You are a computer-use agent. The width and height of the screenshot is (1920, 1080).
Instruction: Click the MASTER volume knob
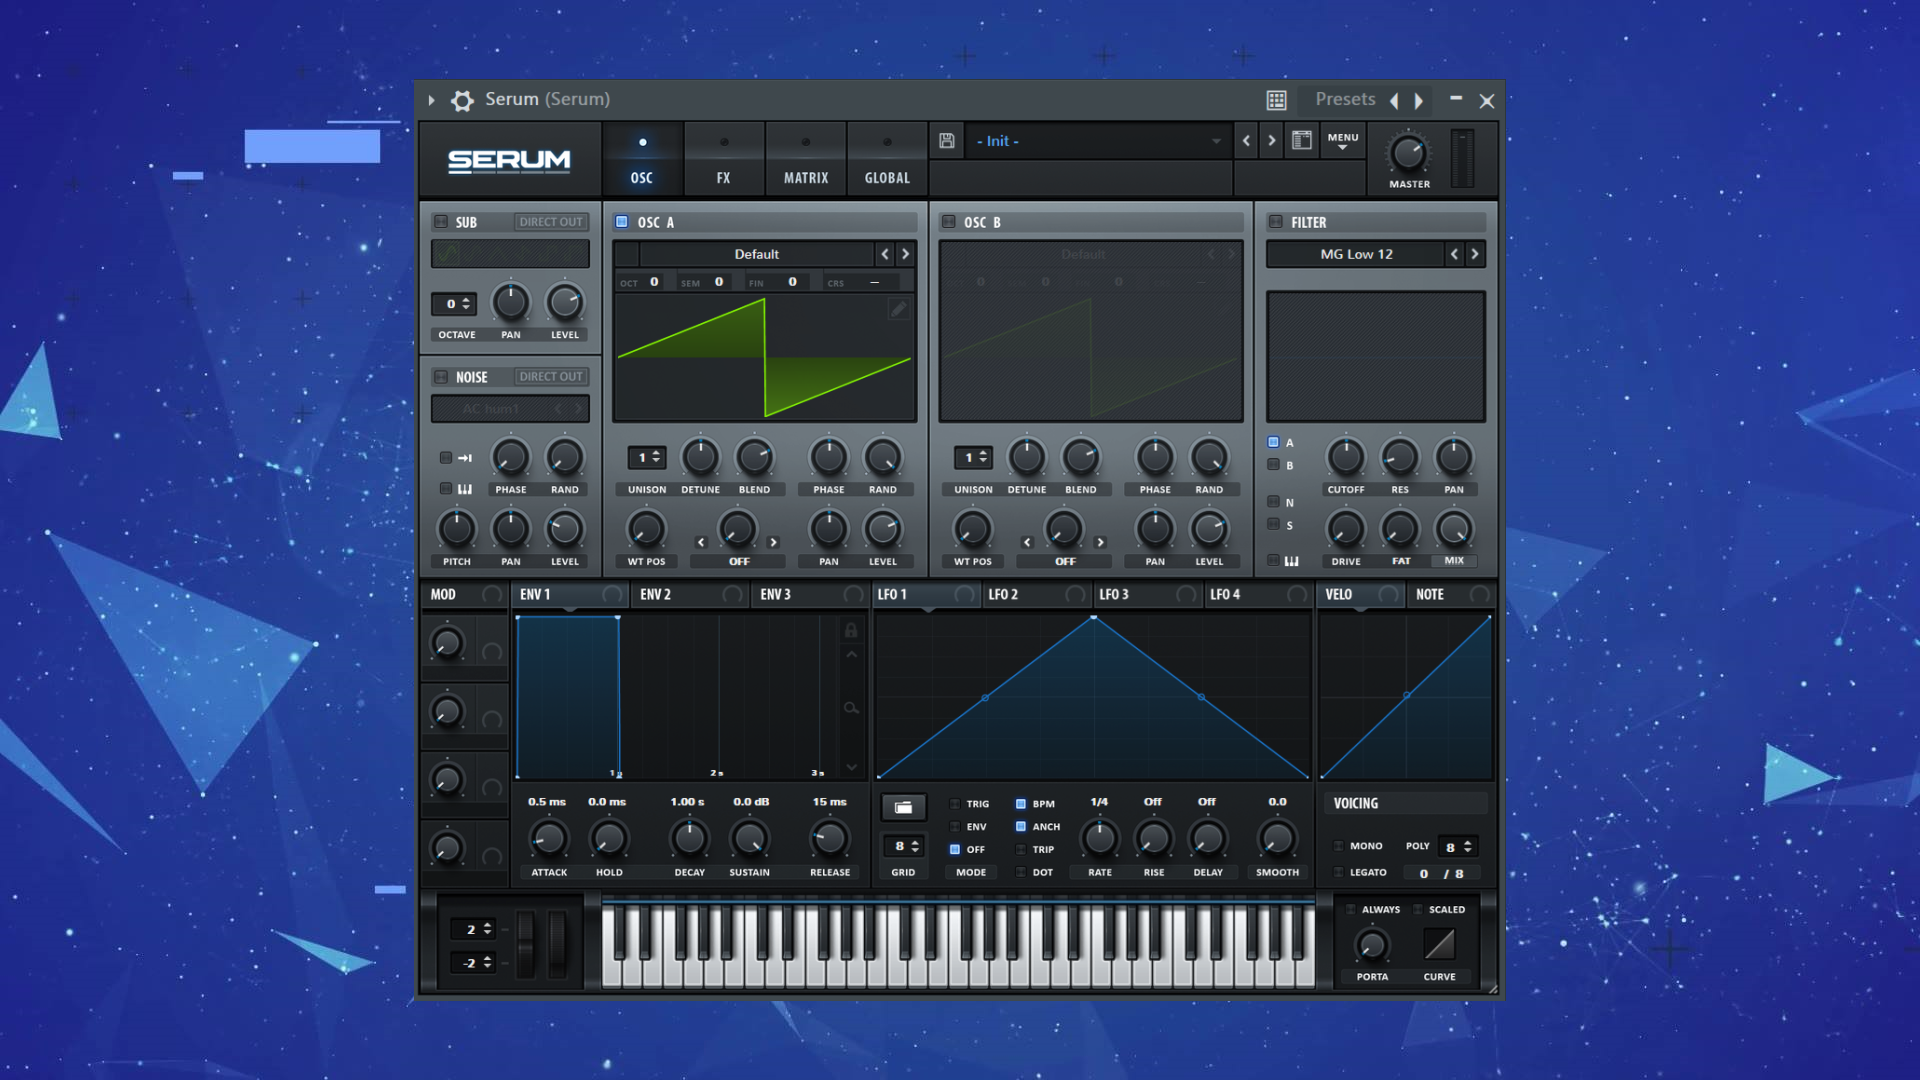1408,153
